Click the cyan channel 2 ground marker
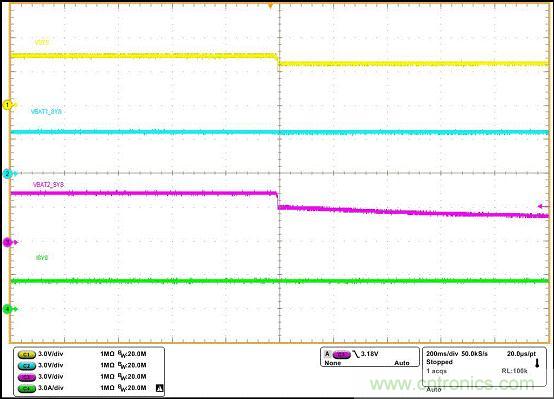 [x=8, y=174]
